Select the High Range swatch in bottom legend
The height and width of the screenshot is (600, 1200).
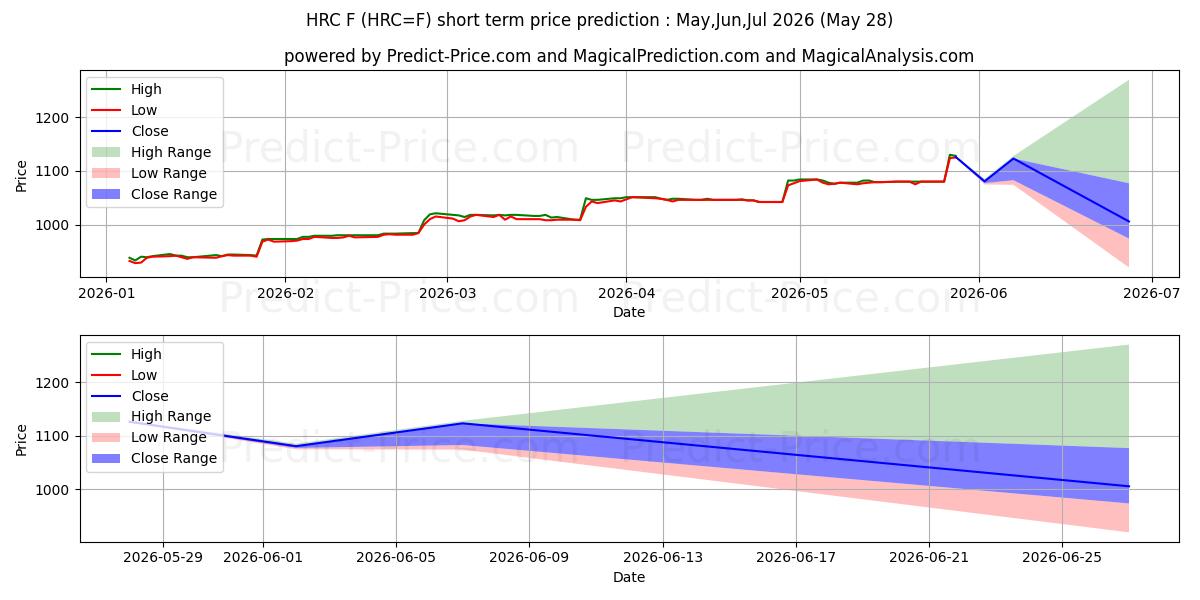(x=107, y=417)
